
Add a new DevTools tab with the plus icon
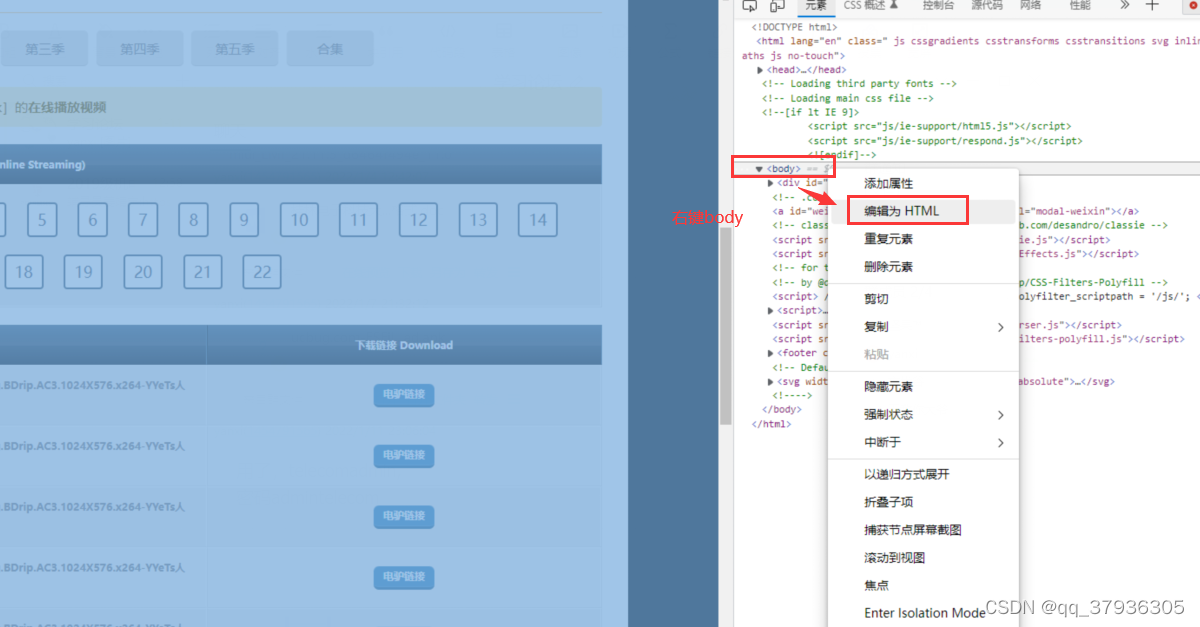(x=1152, y=5)
